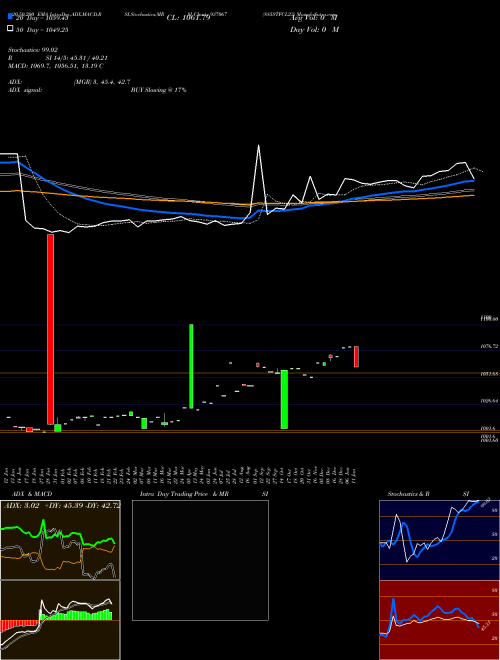Click the empty Intra Day Trading Price panel

(200, 560)
